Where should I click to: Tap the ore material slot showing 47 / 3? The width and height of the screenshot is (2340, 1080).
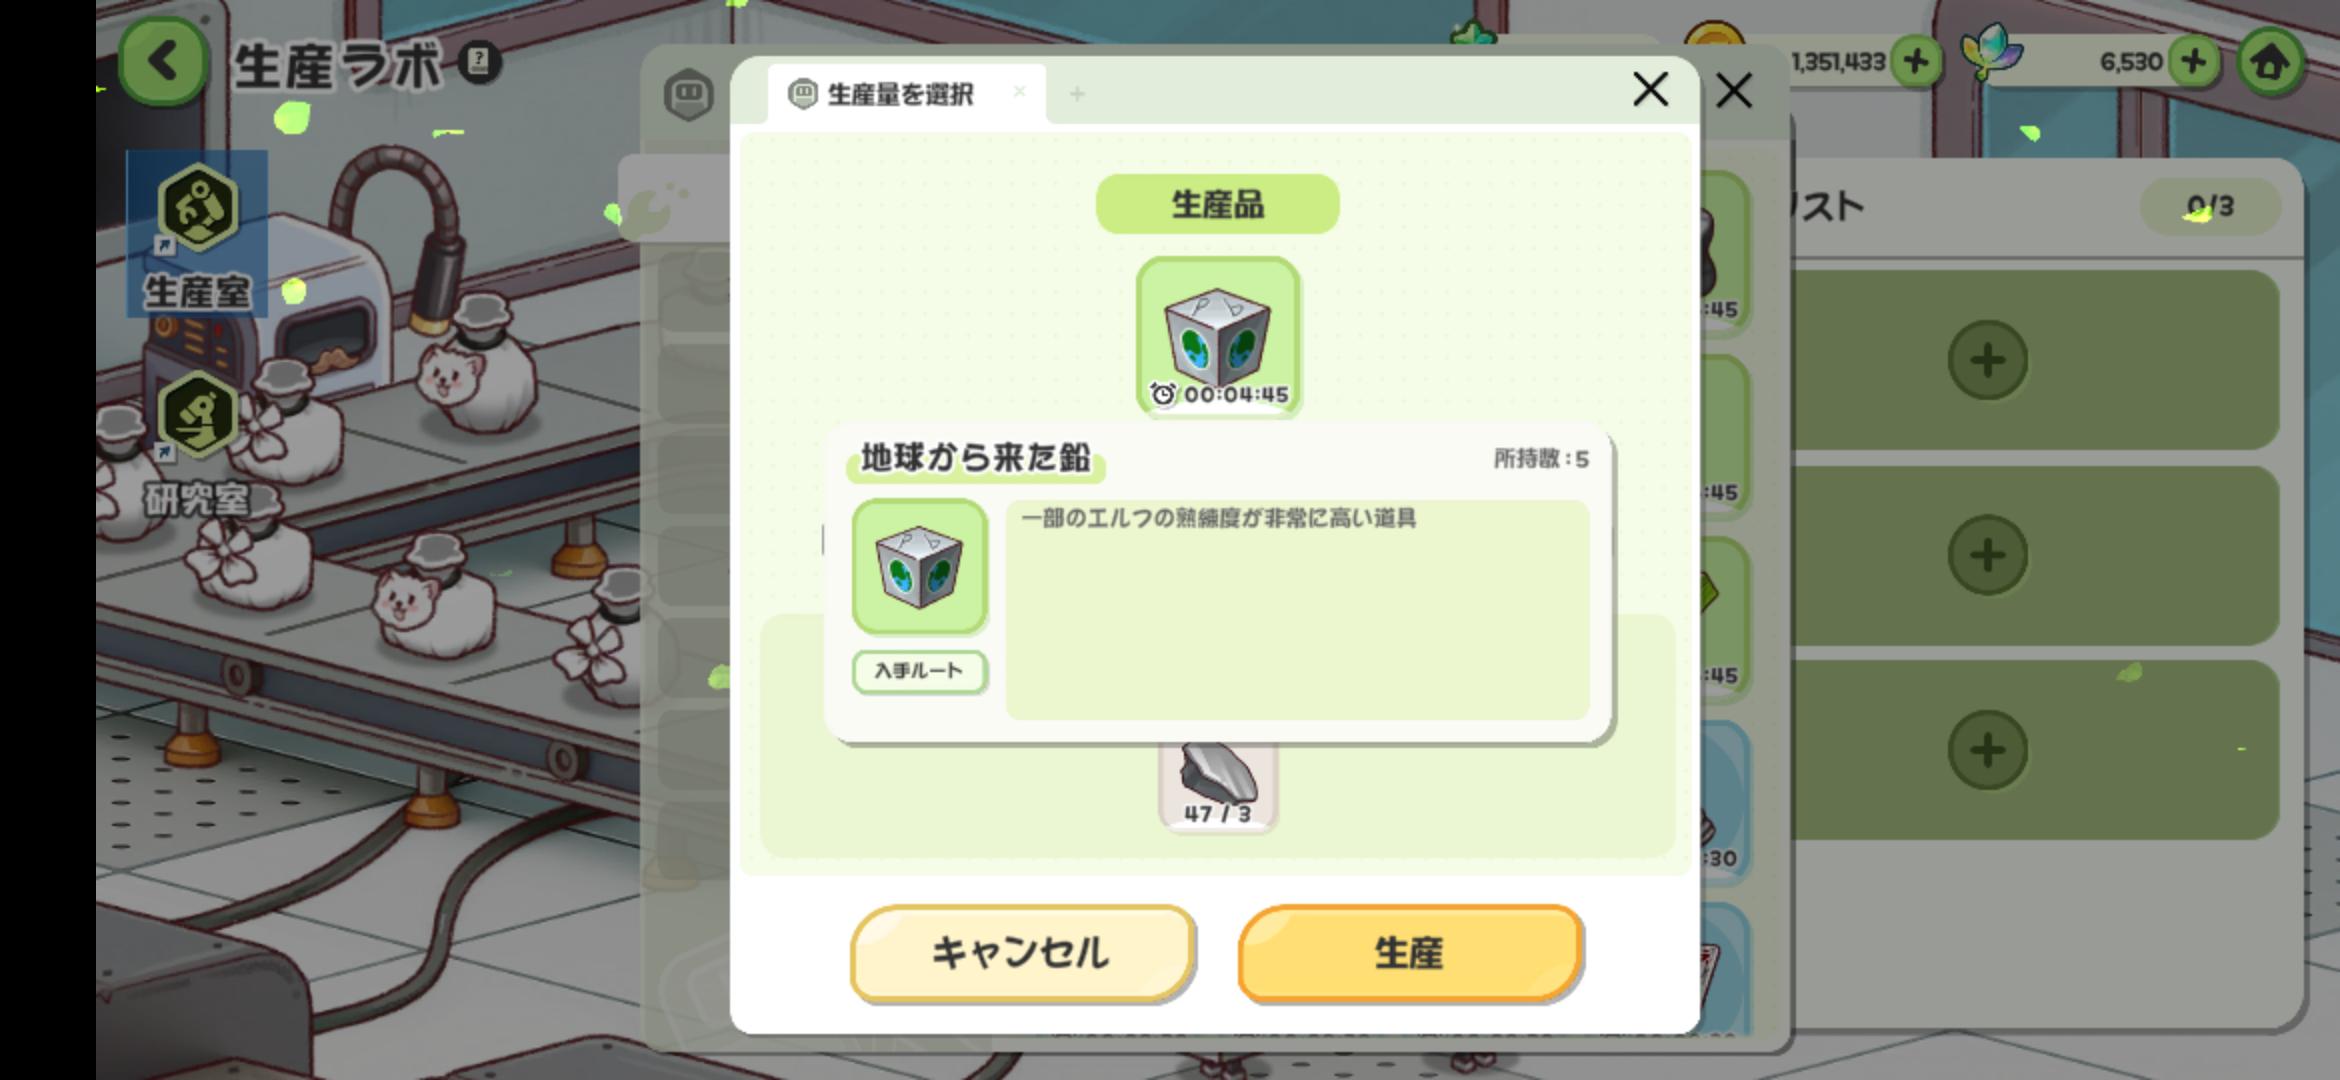(x=1217, y=787)
